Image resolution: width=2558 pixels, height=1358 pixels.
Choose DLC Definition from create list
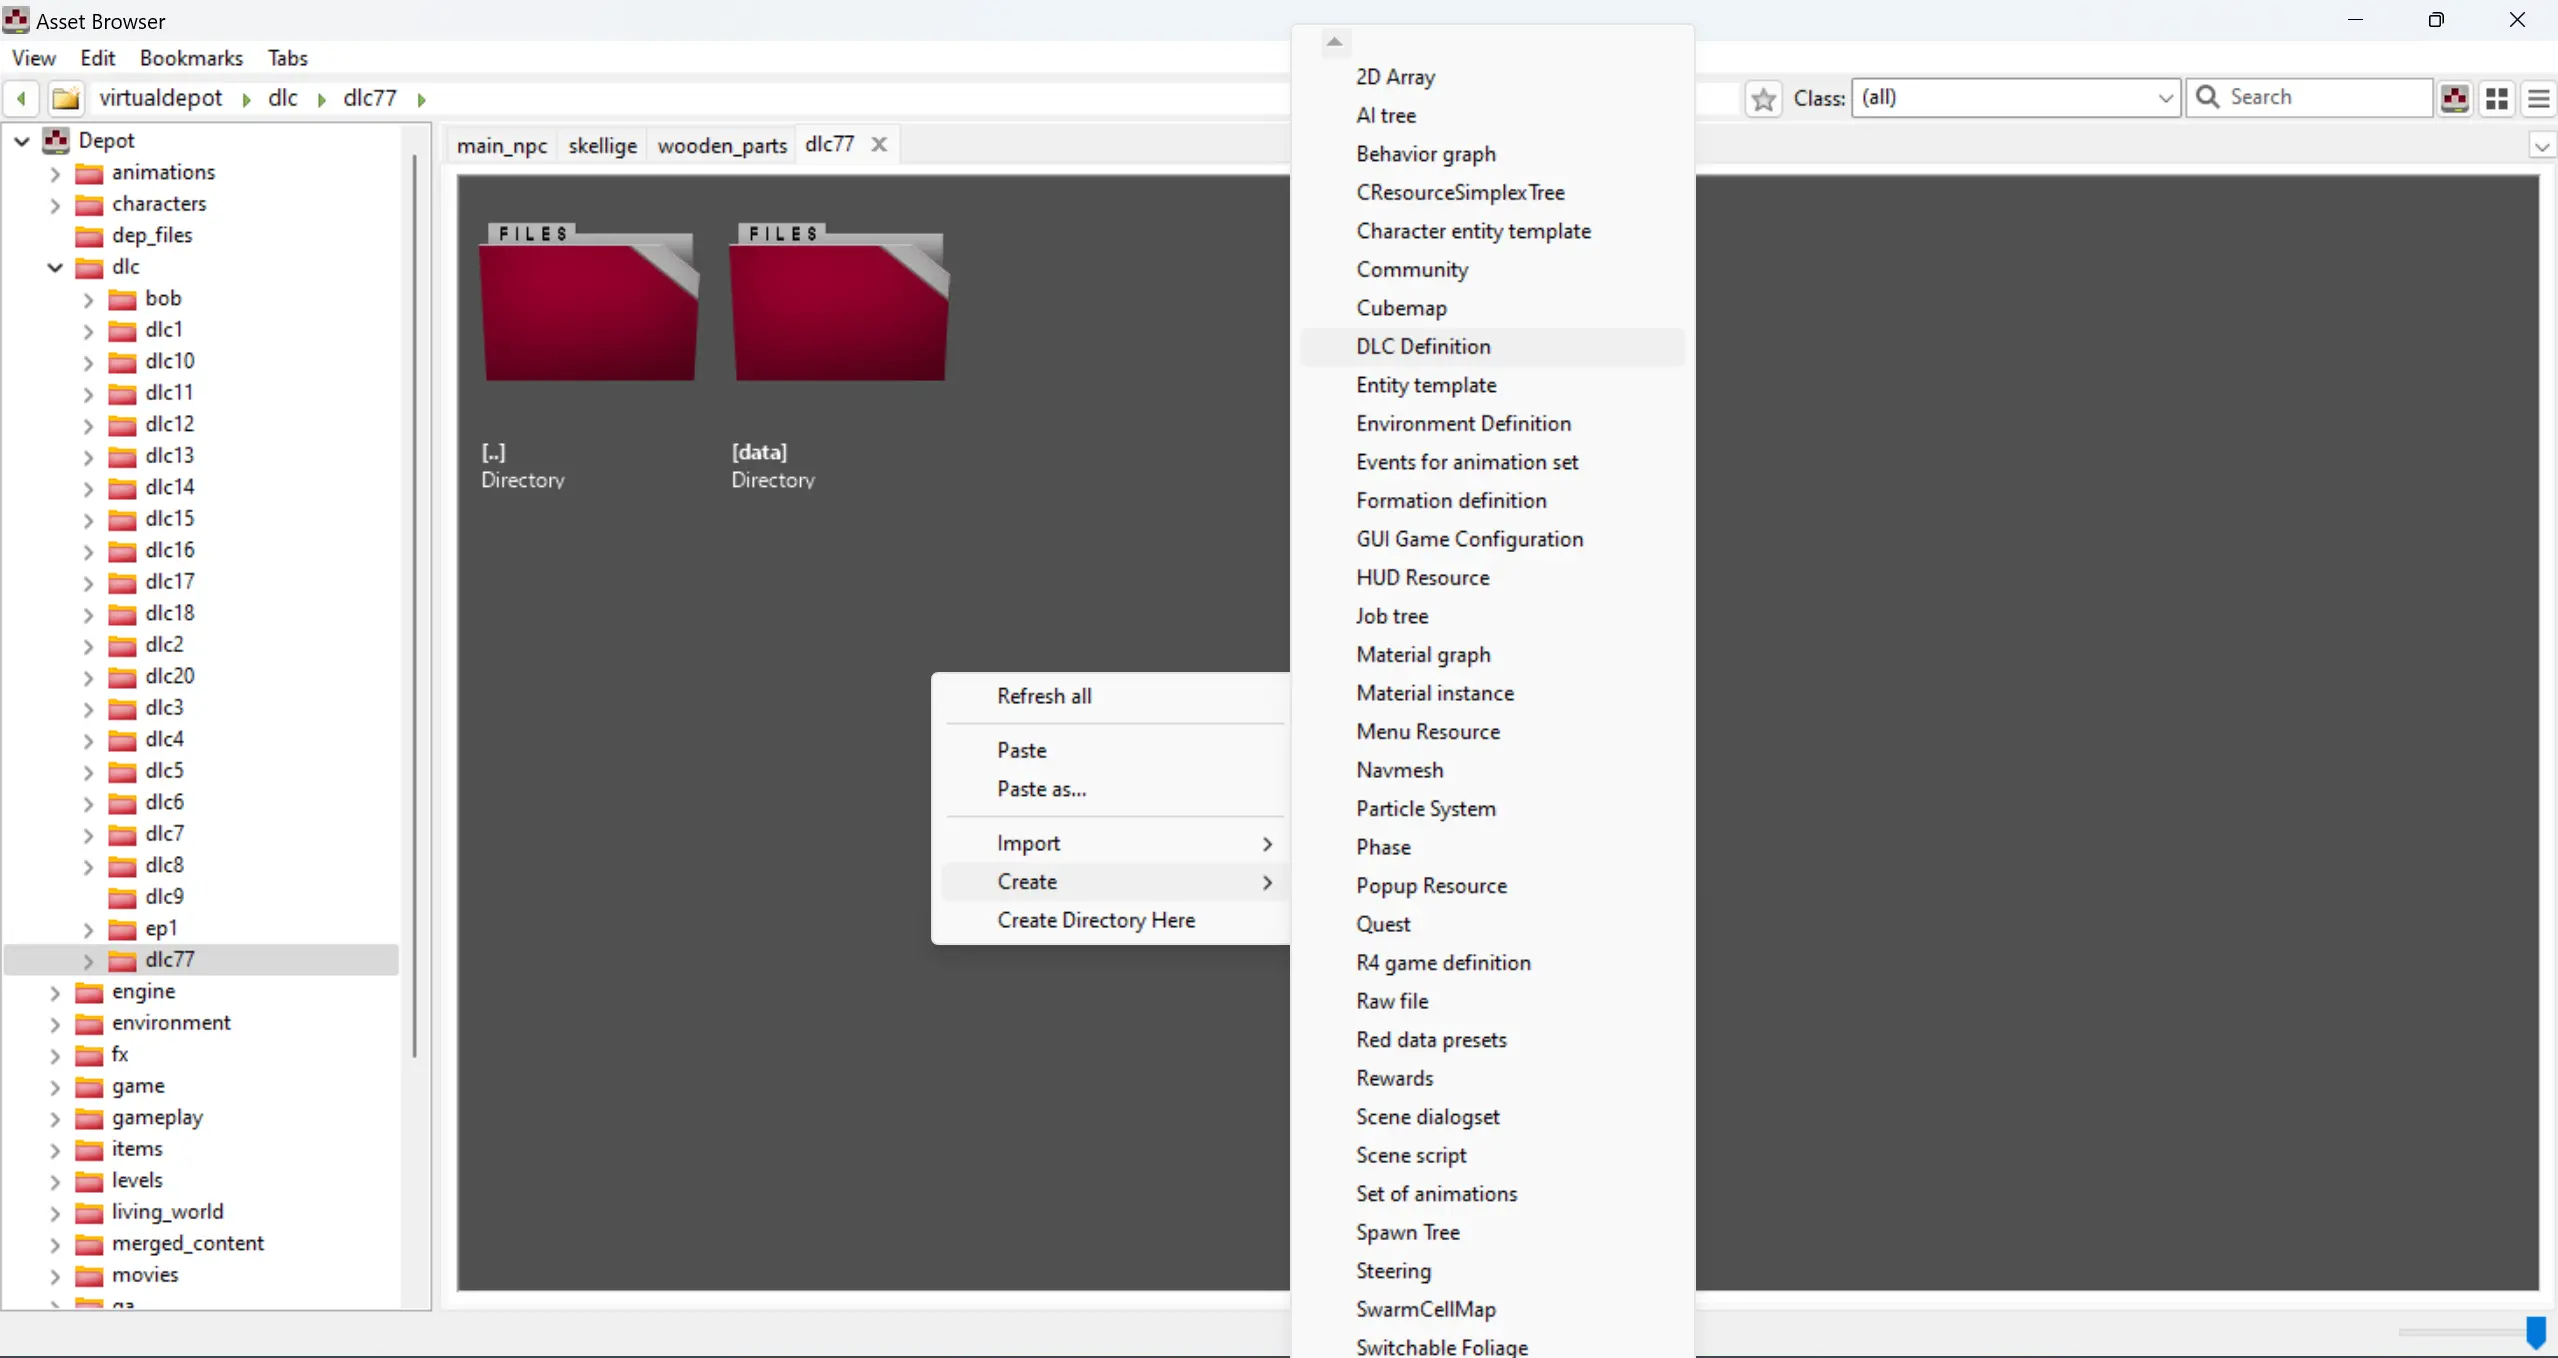pyautogui.click(x=1491, y=346)
